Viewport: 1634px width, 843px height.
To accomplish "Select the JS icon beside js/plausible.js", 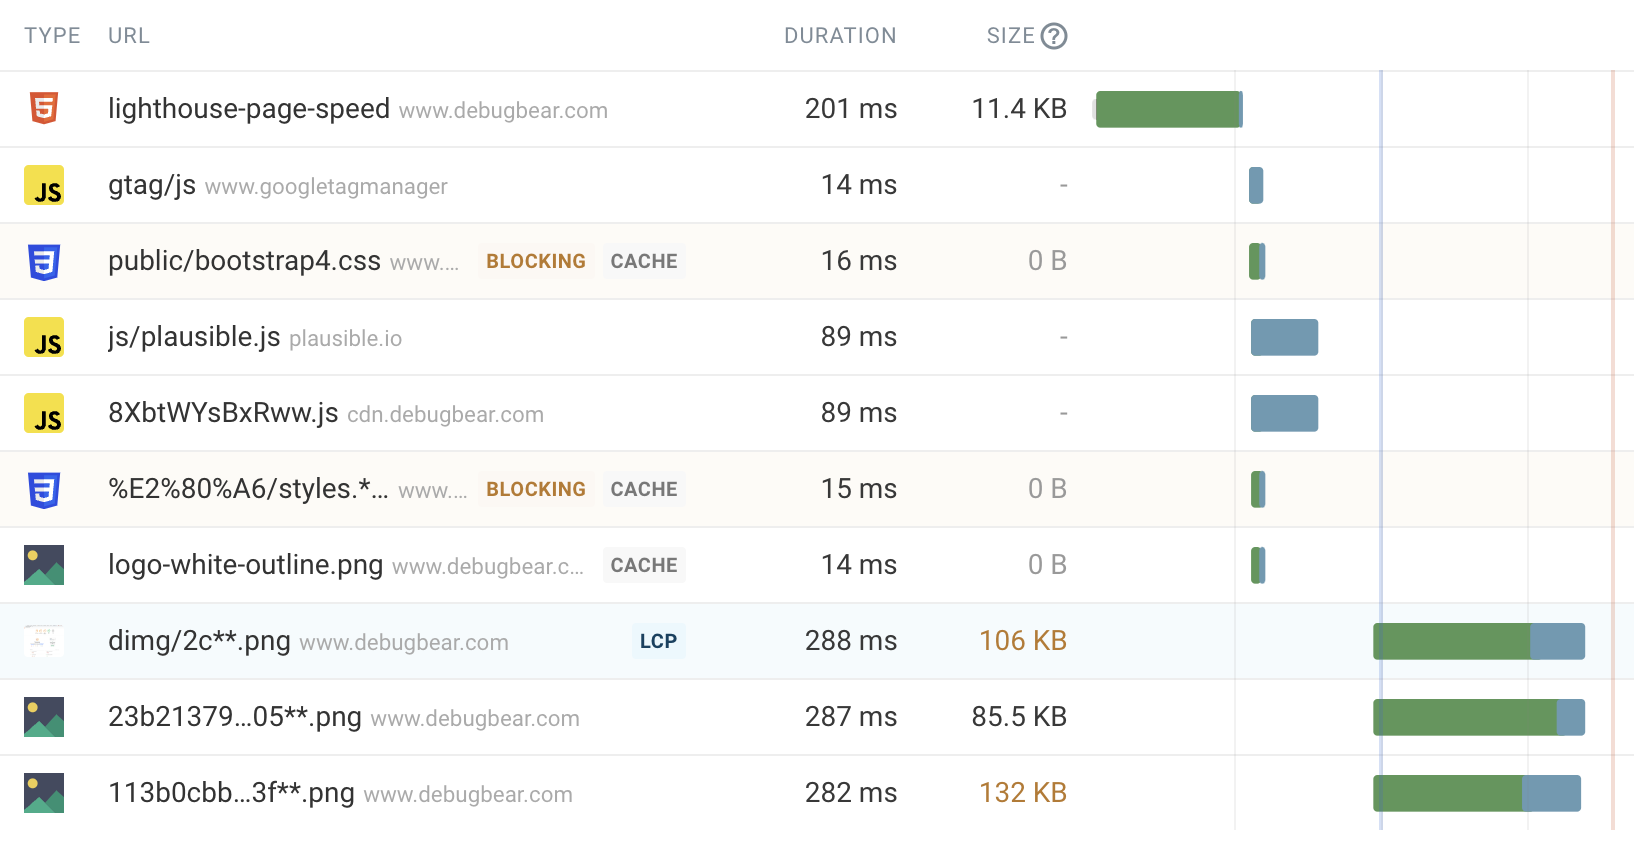I will 43,337.
